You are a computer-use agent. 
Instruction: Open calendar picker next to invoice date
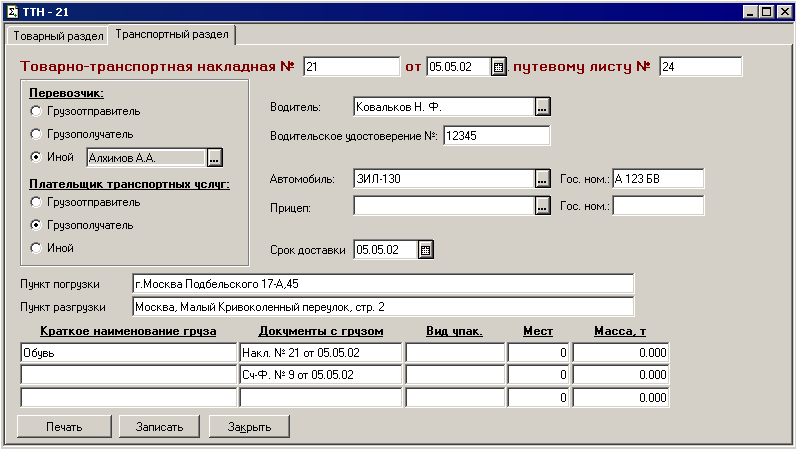pos(497,67)
